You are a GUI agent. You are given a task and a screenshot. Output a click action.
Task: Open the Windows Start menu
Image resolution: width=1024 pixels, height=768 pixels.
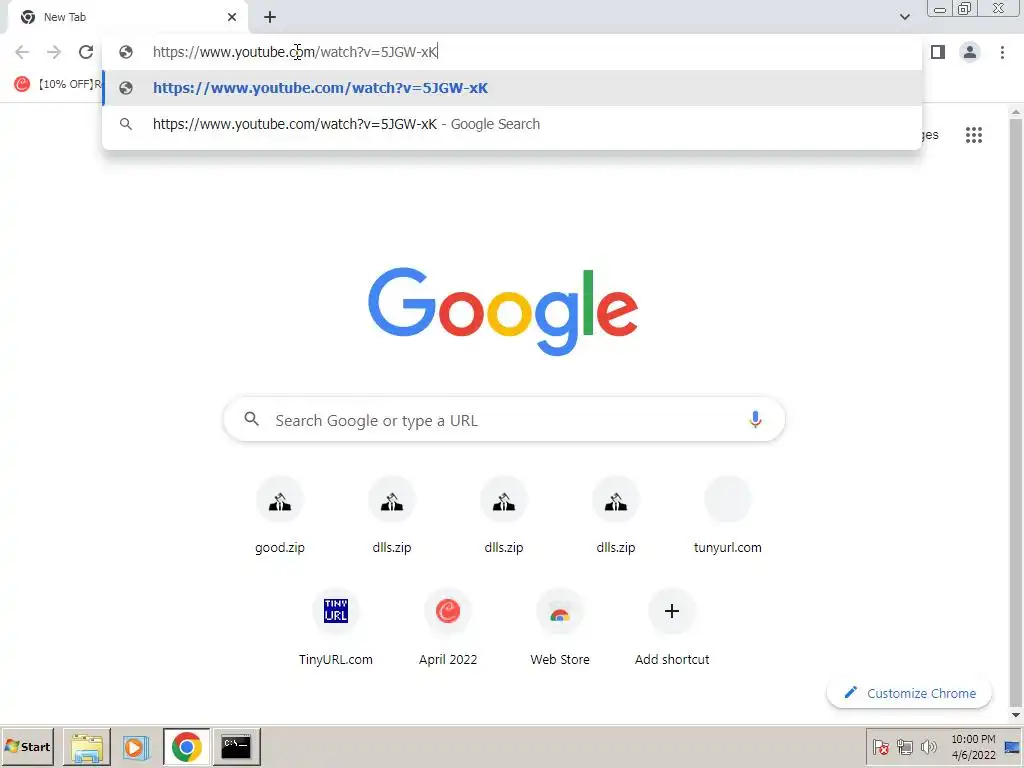pos(27,746)
